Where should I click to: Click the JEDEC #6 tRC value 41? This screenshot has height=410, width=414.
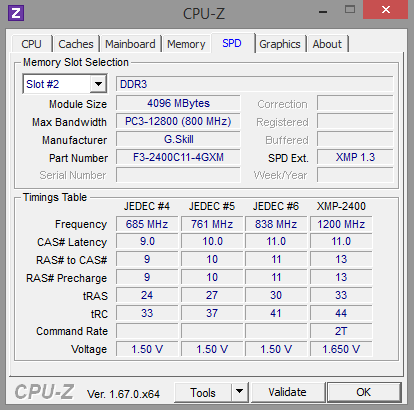[x=276, y=313]
